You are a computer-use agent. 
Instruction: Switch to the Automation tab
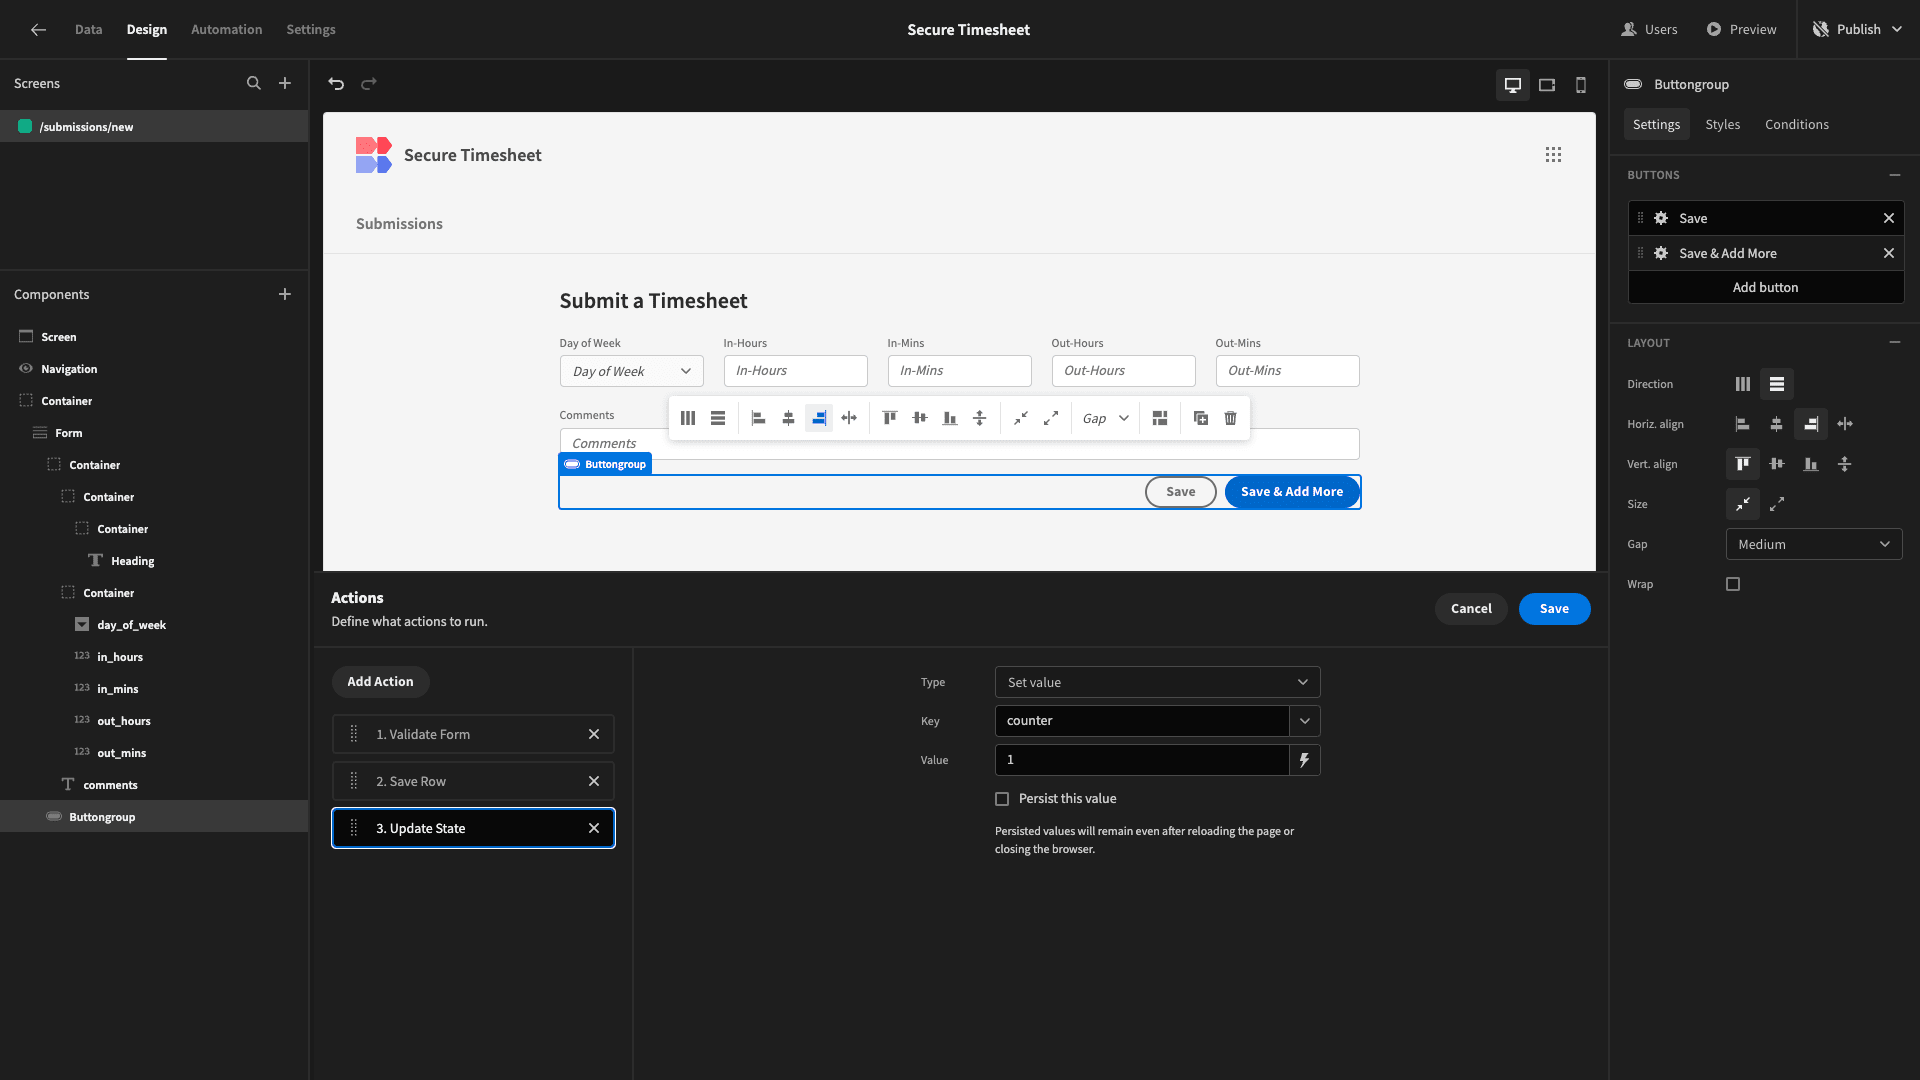[227, 30]
